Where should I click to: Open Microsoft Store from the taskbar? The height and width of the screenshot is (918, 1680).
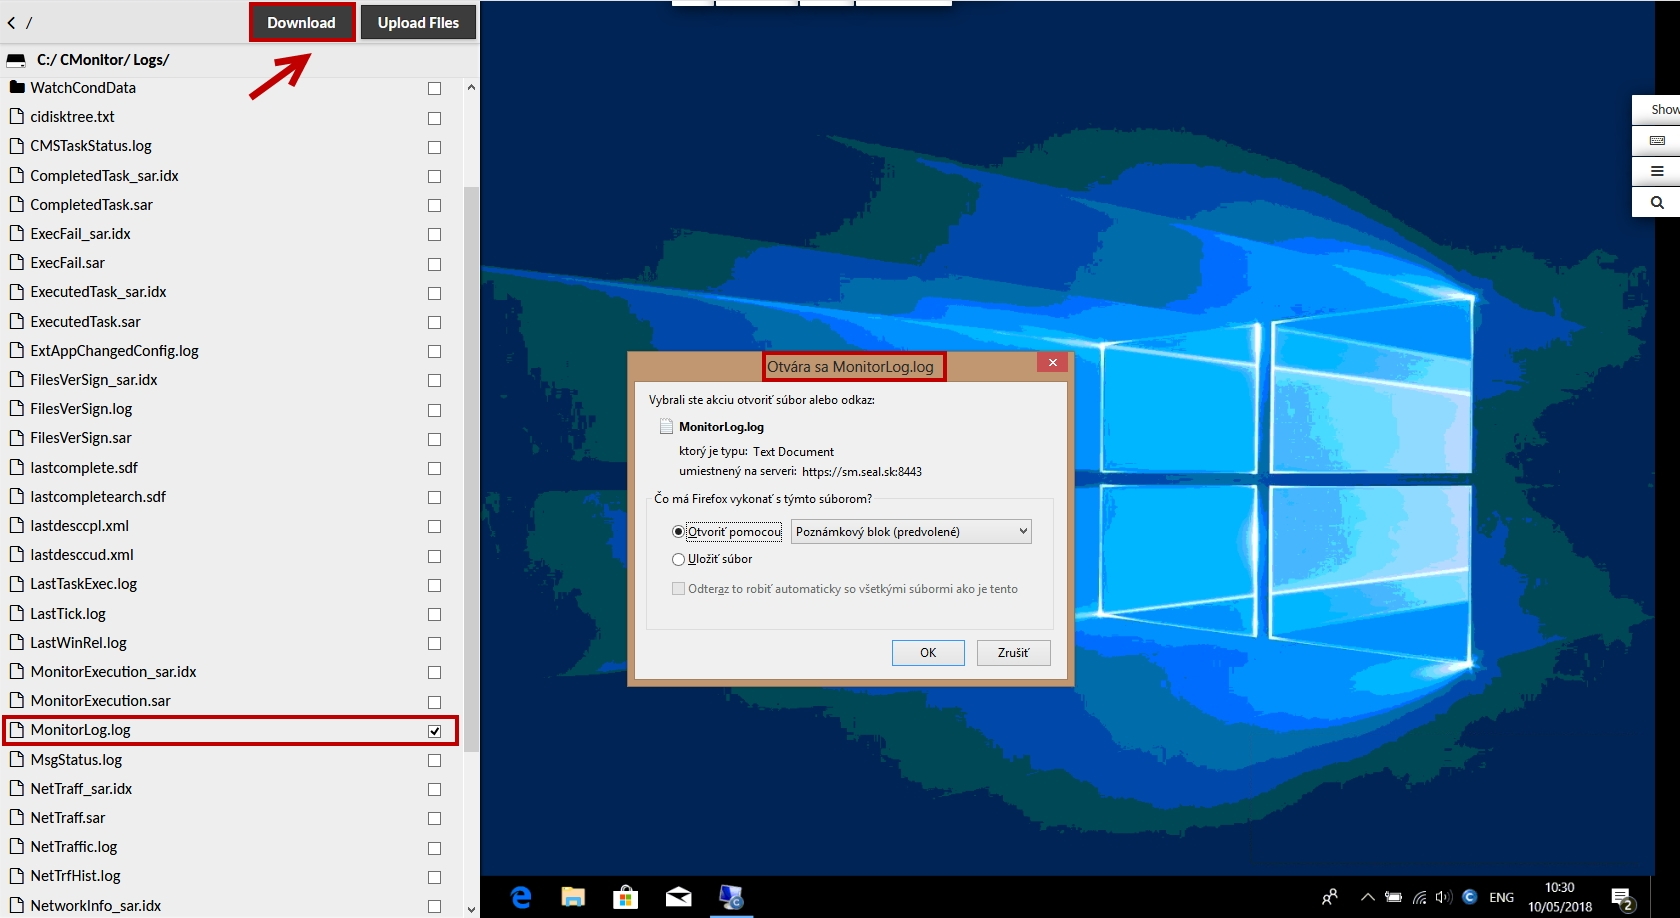625,897
